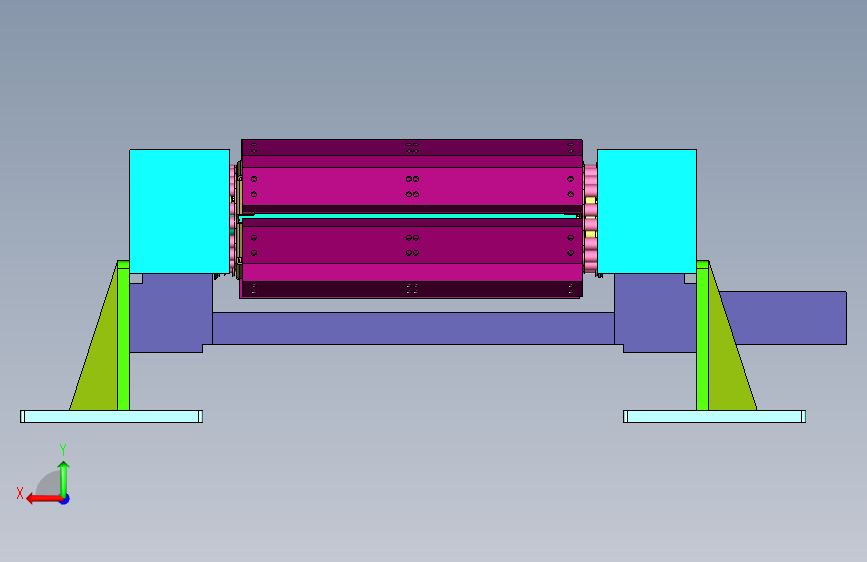Click the red X axis arrow

click(44, 499)
